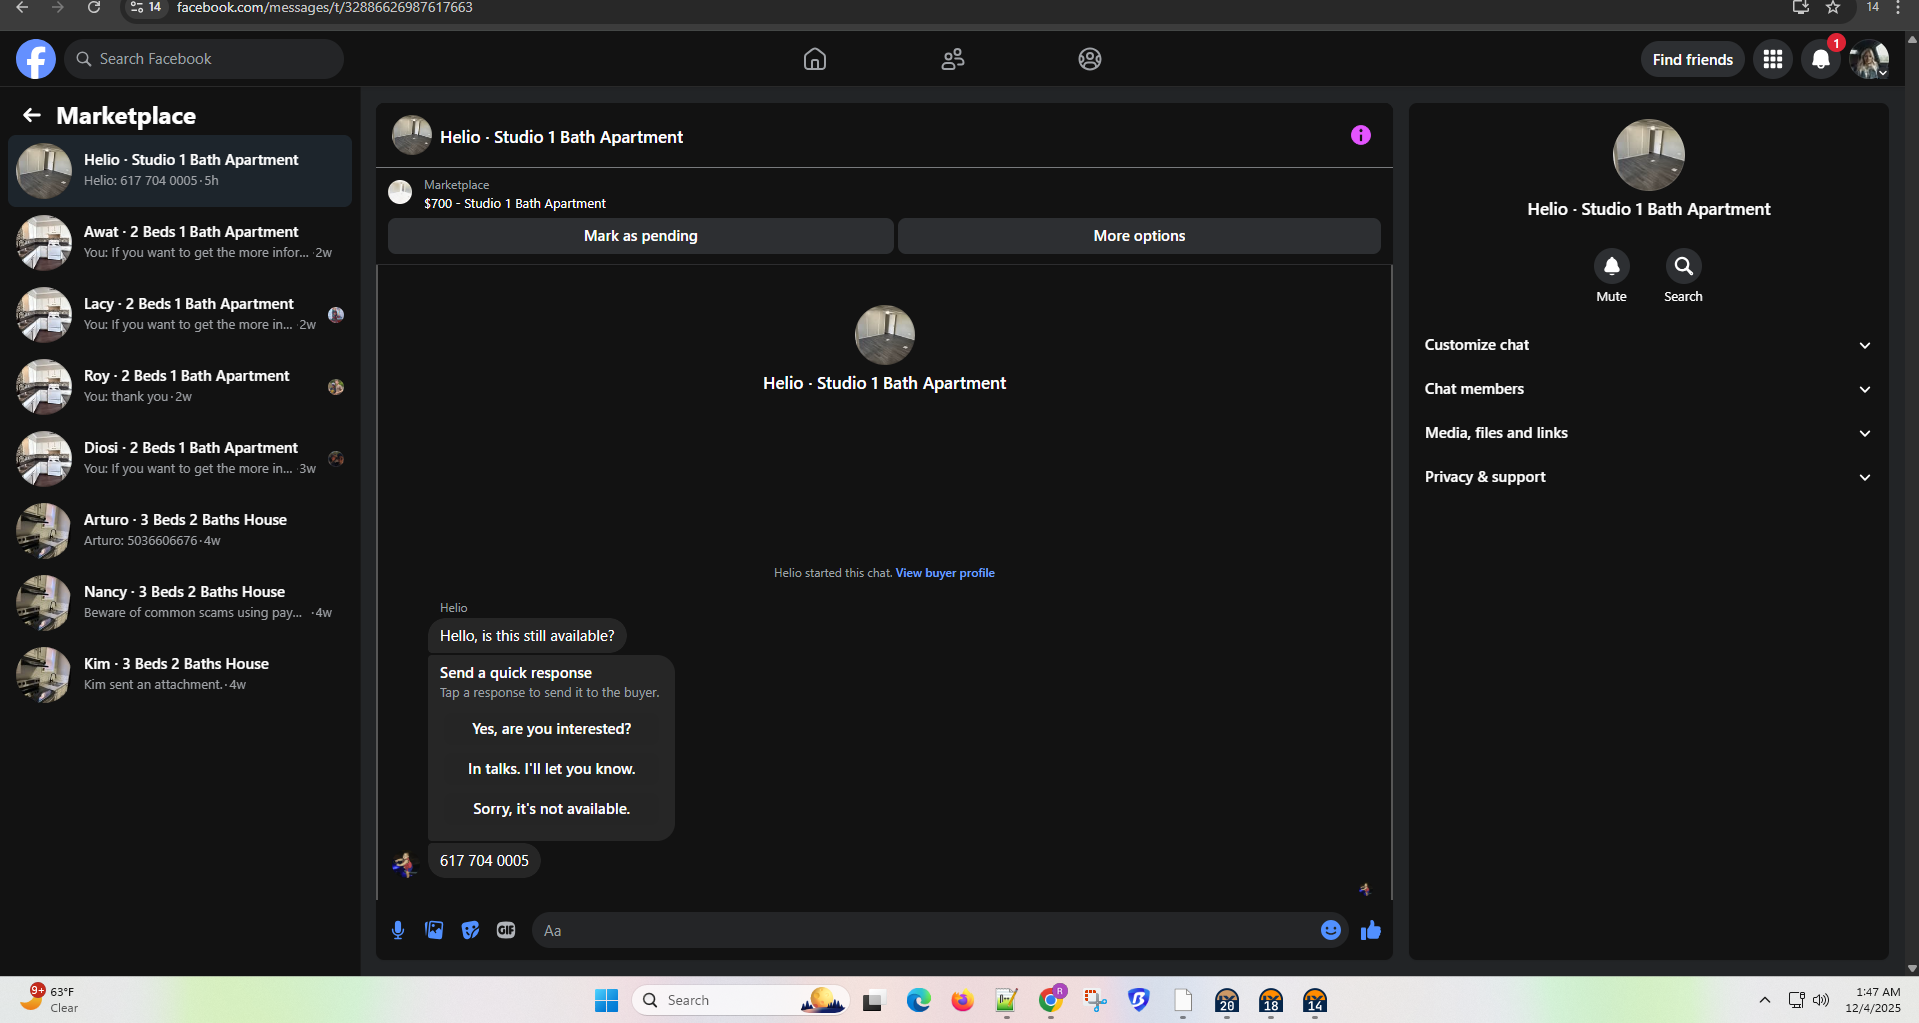The width and height of the screenshot is (1919, 1023).
Task: Show hidden system tray icons
Action: (1765, 1000)
